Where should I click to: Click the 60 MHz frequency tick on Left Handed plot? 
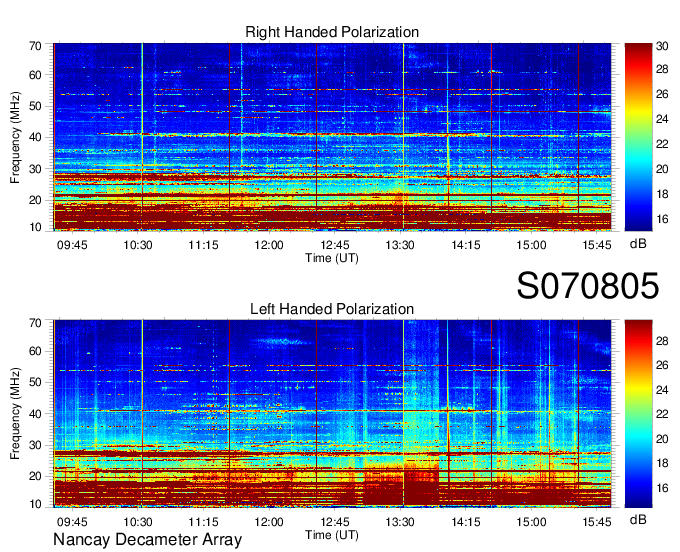pos(35,351)
